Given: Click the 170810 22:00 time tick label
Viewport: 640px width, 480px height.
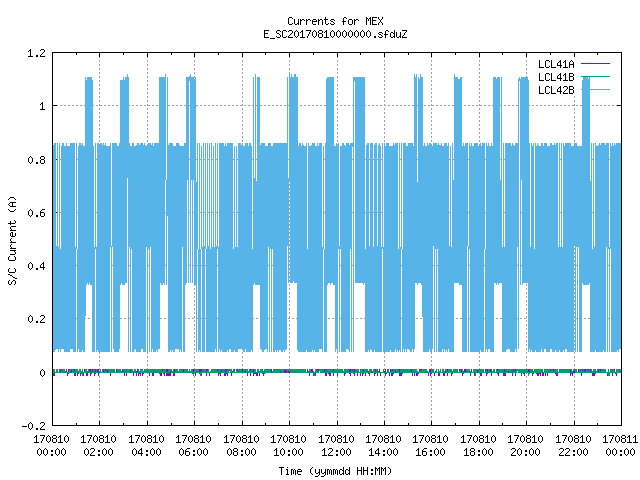Looking at the screenshot, I should (573, 446).
